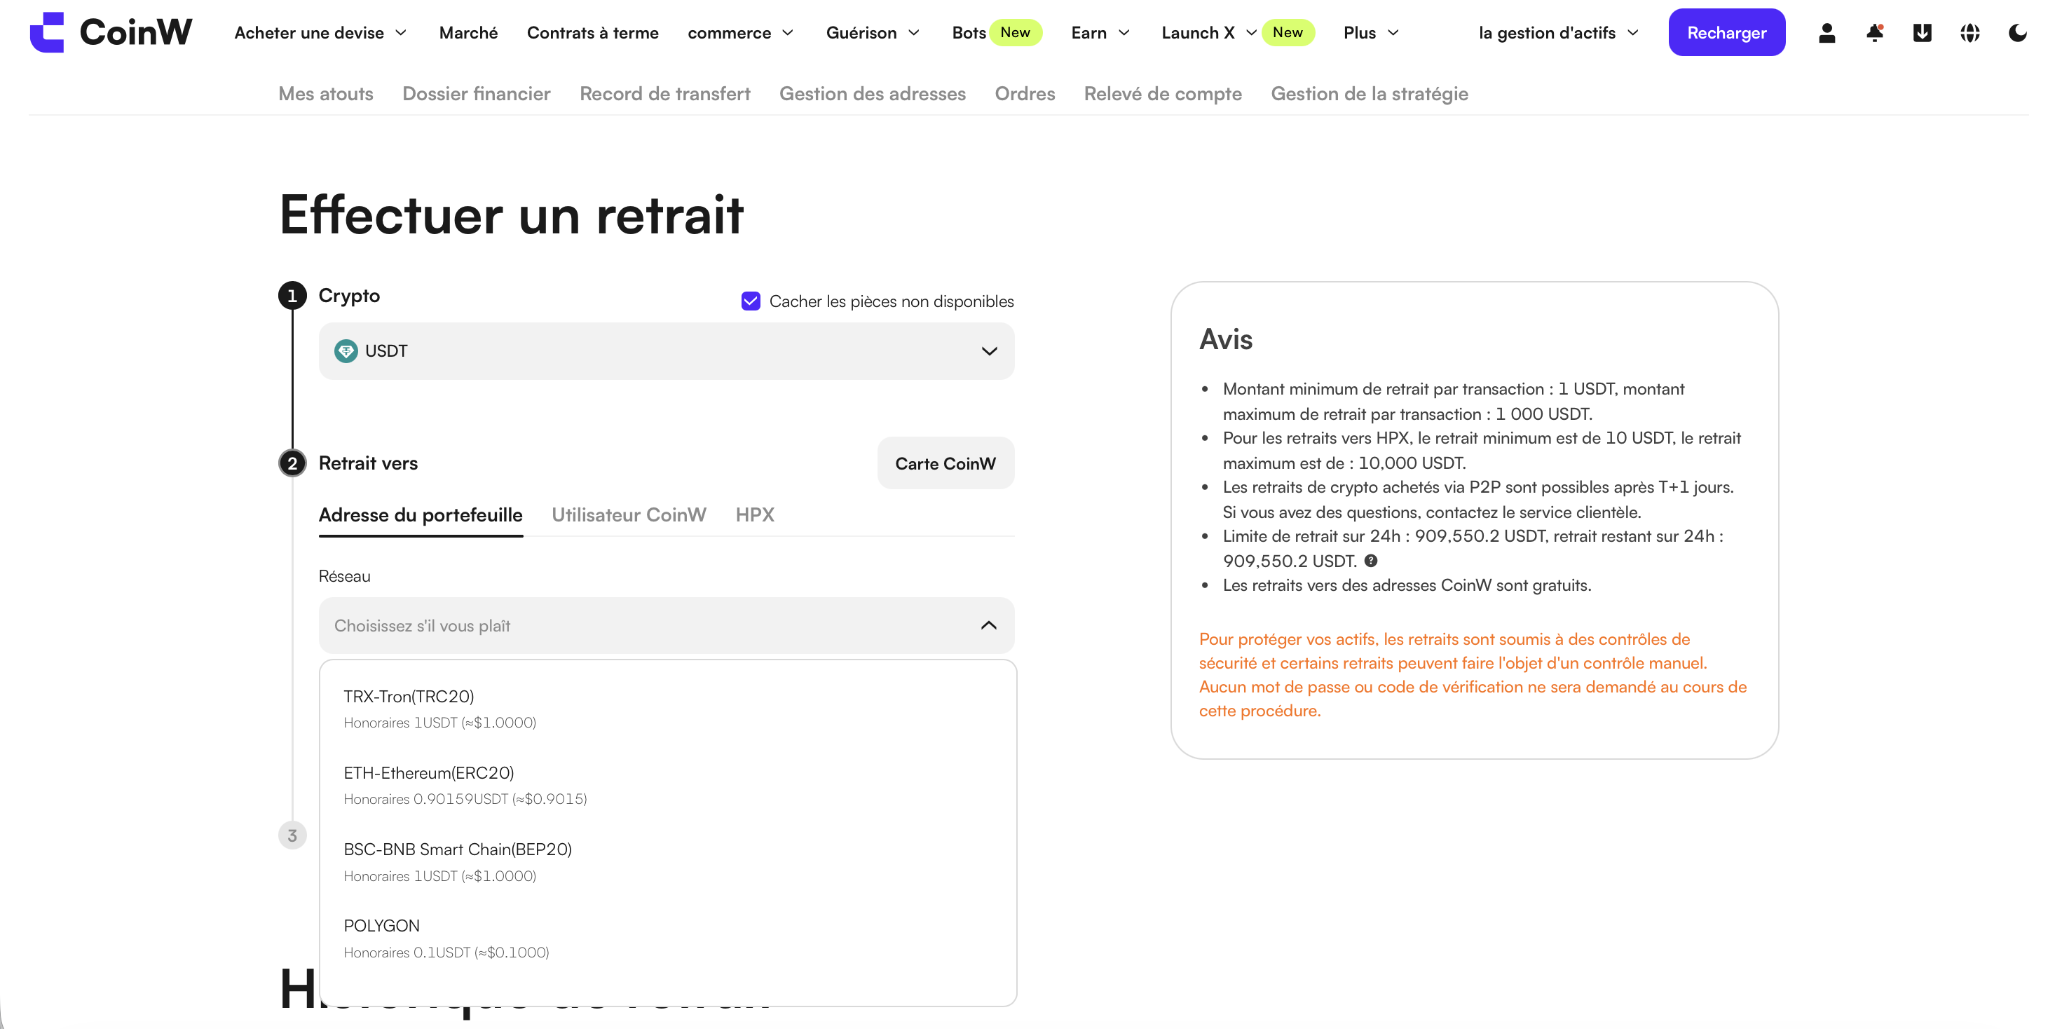Click the Recharger button
Viewport: 2048px width, 1029px height.
(1727, 33)
